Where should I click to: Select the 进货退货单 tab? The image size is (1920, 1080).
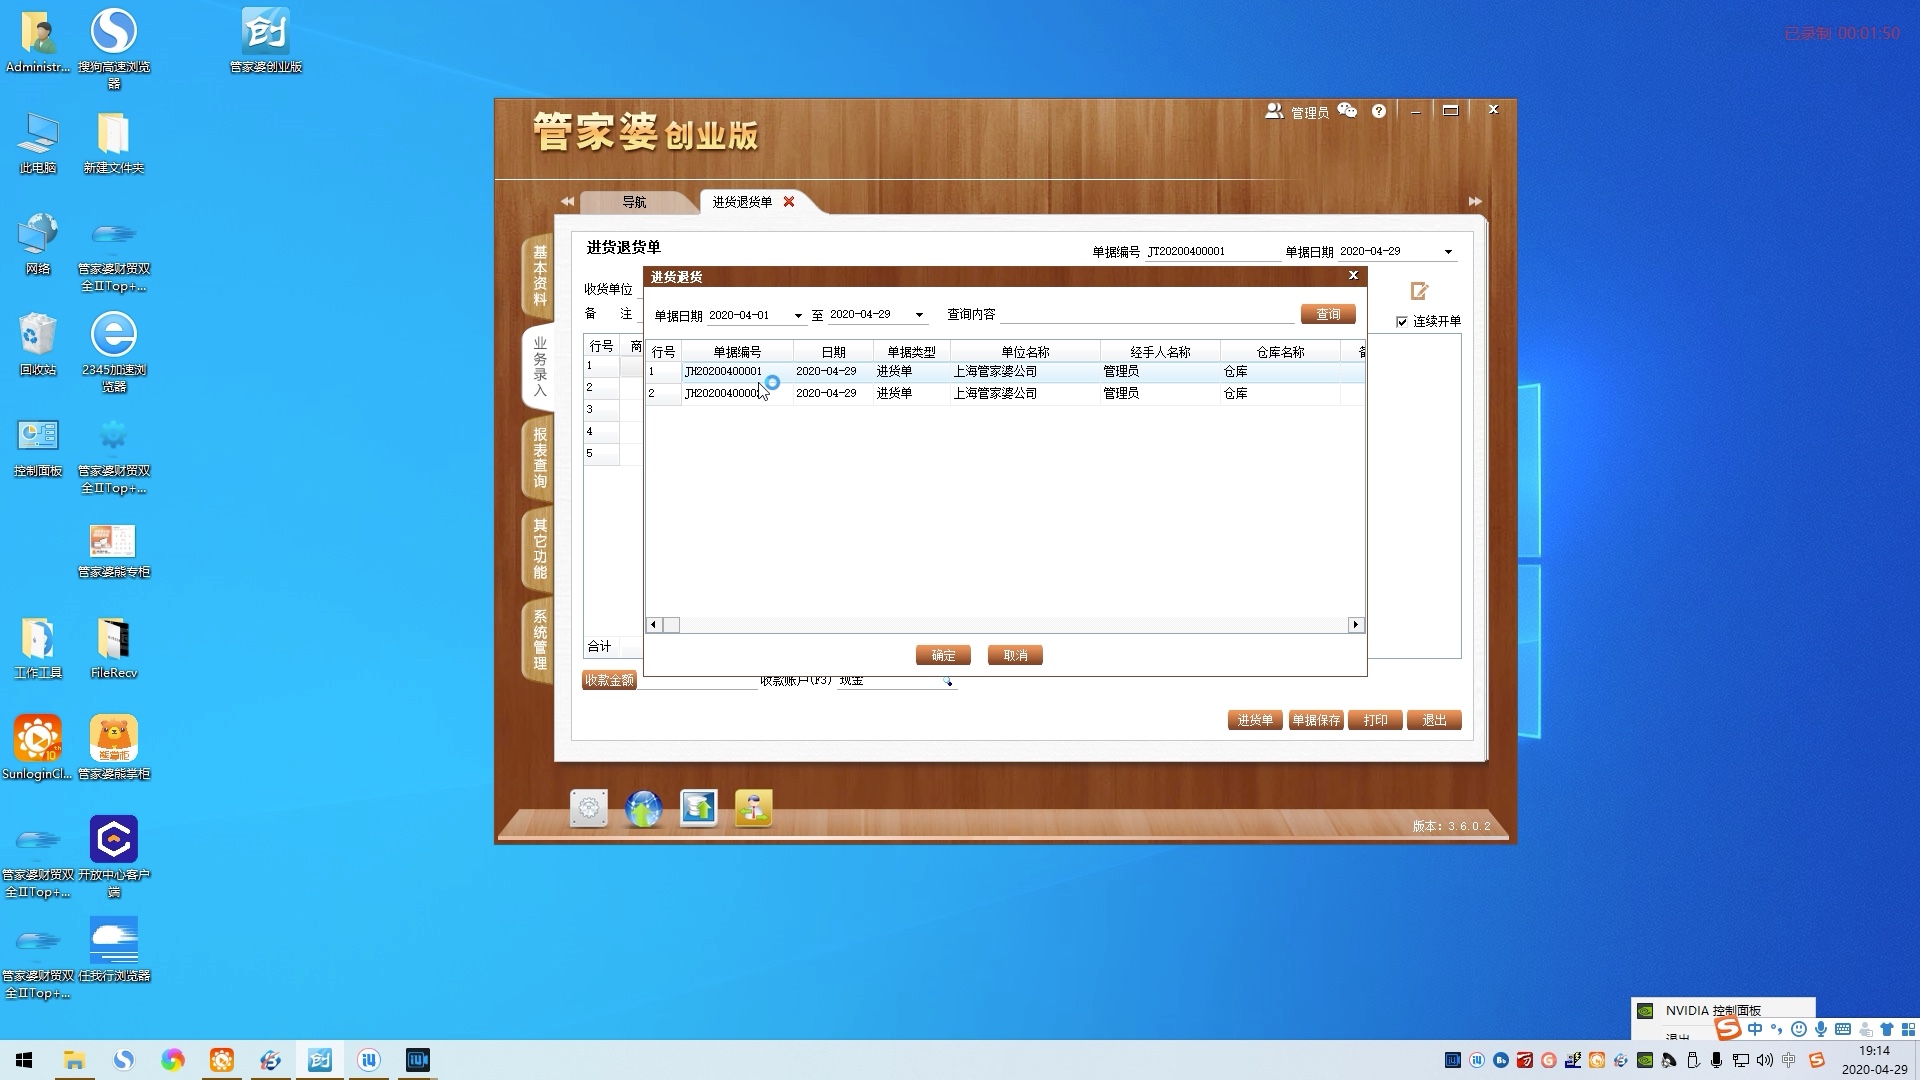tap(742, 202)
